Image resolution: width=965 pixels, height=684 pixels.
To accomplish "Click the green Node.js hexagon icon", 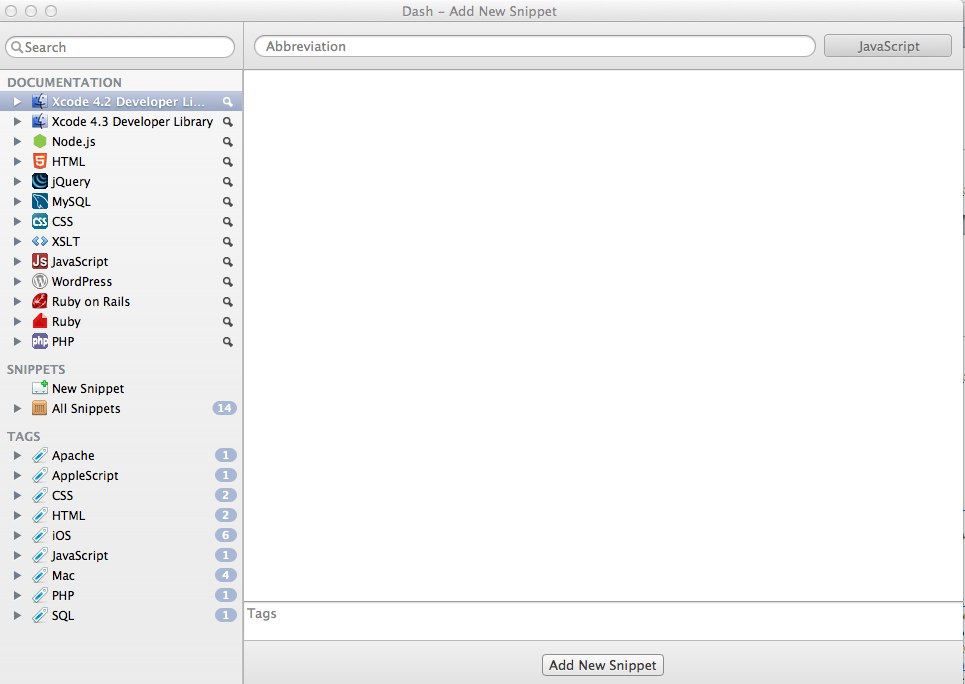I will tap(40, 142).
